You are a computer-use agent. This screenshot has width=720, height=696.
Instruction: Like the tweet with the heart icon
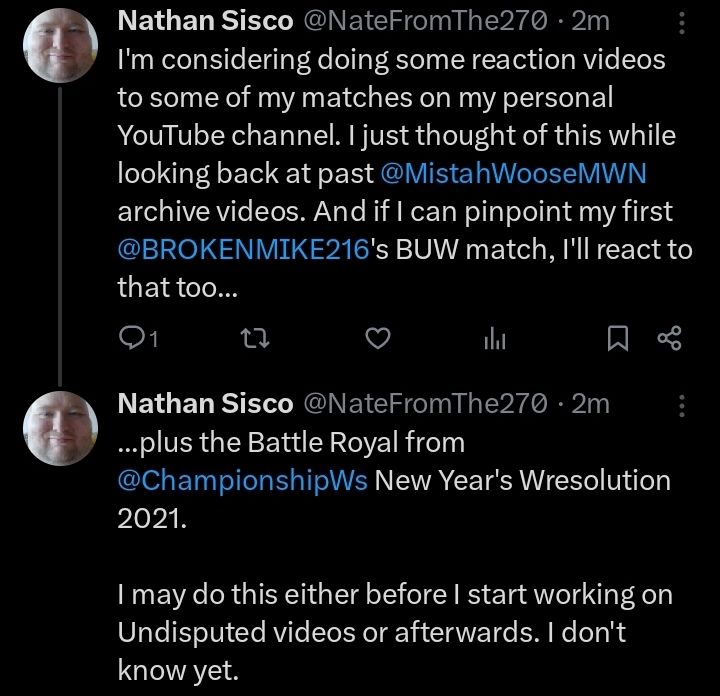[x=375, y=340]
